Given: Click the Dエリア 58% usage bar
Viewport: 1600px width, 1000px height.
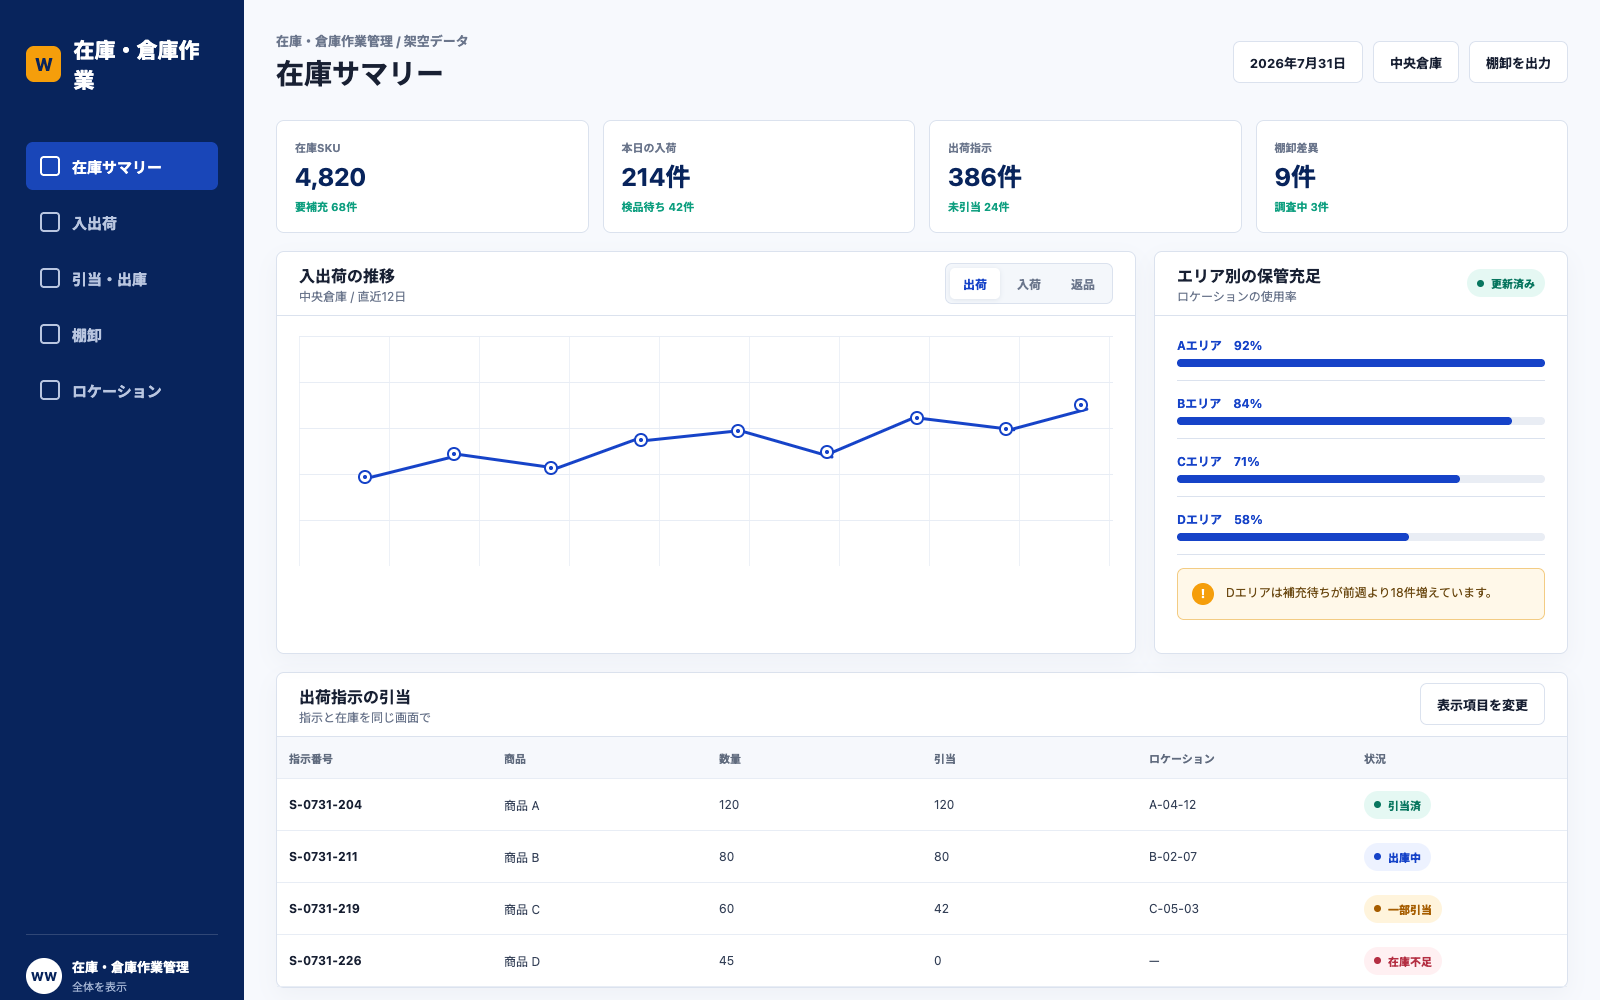Looking at the screenshot, I should [1361, 537].
